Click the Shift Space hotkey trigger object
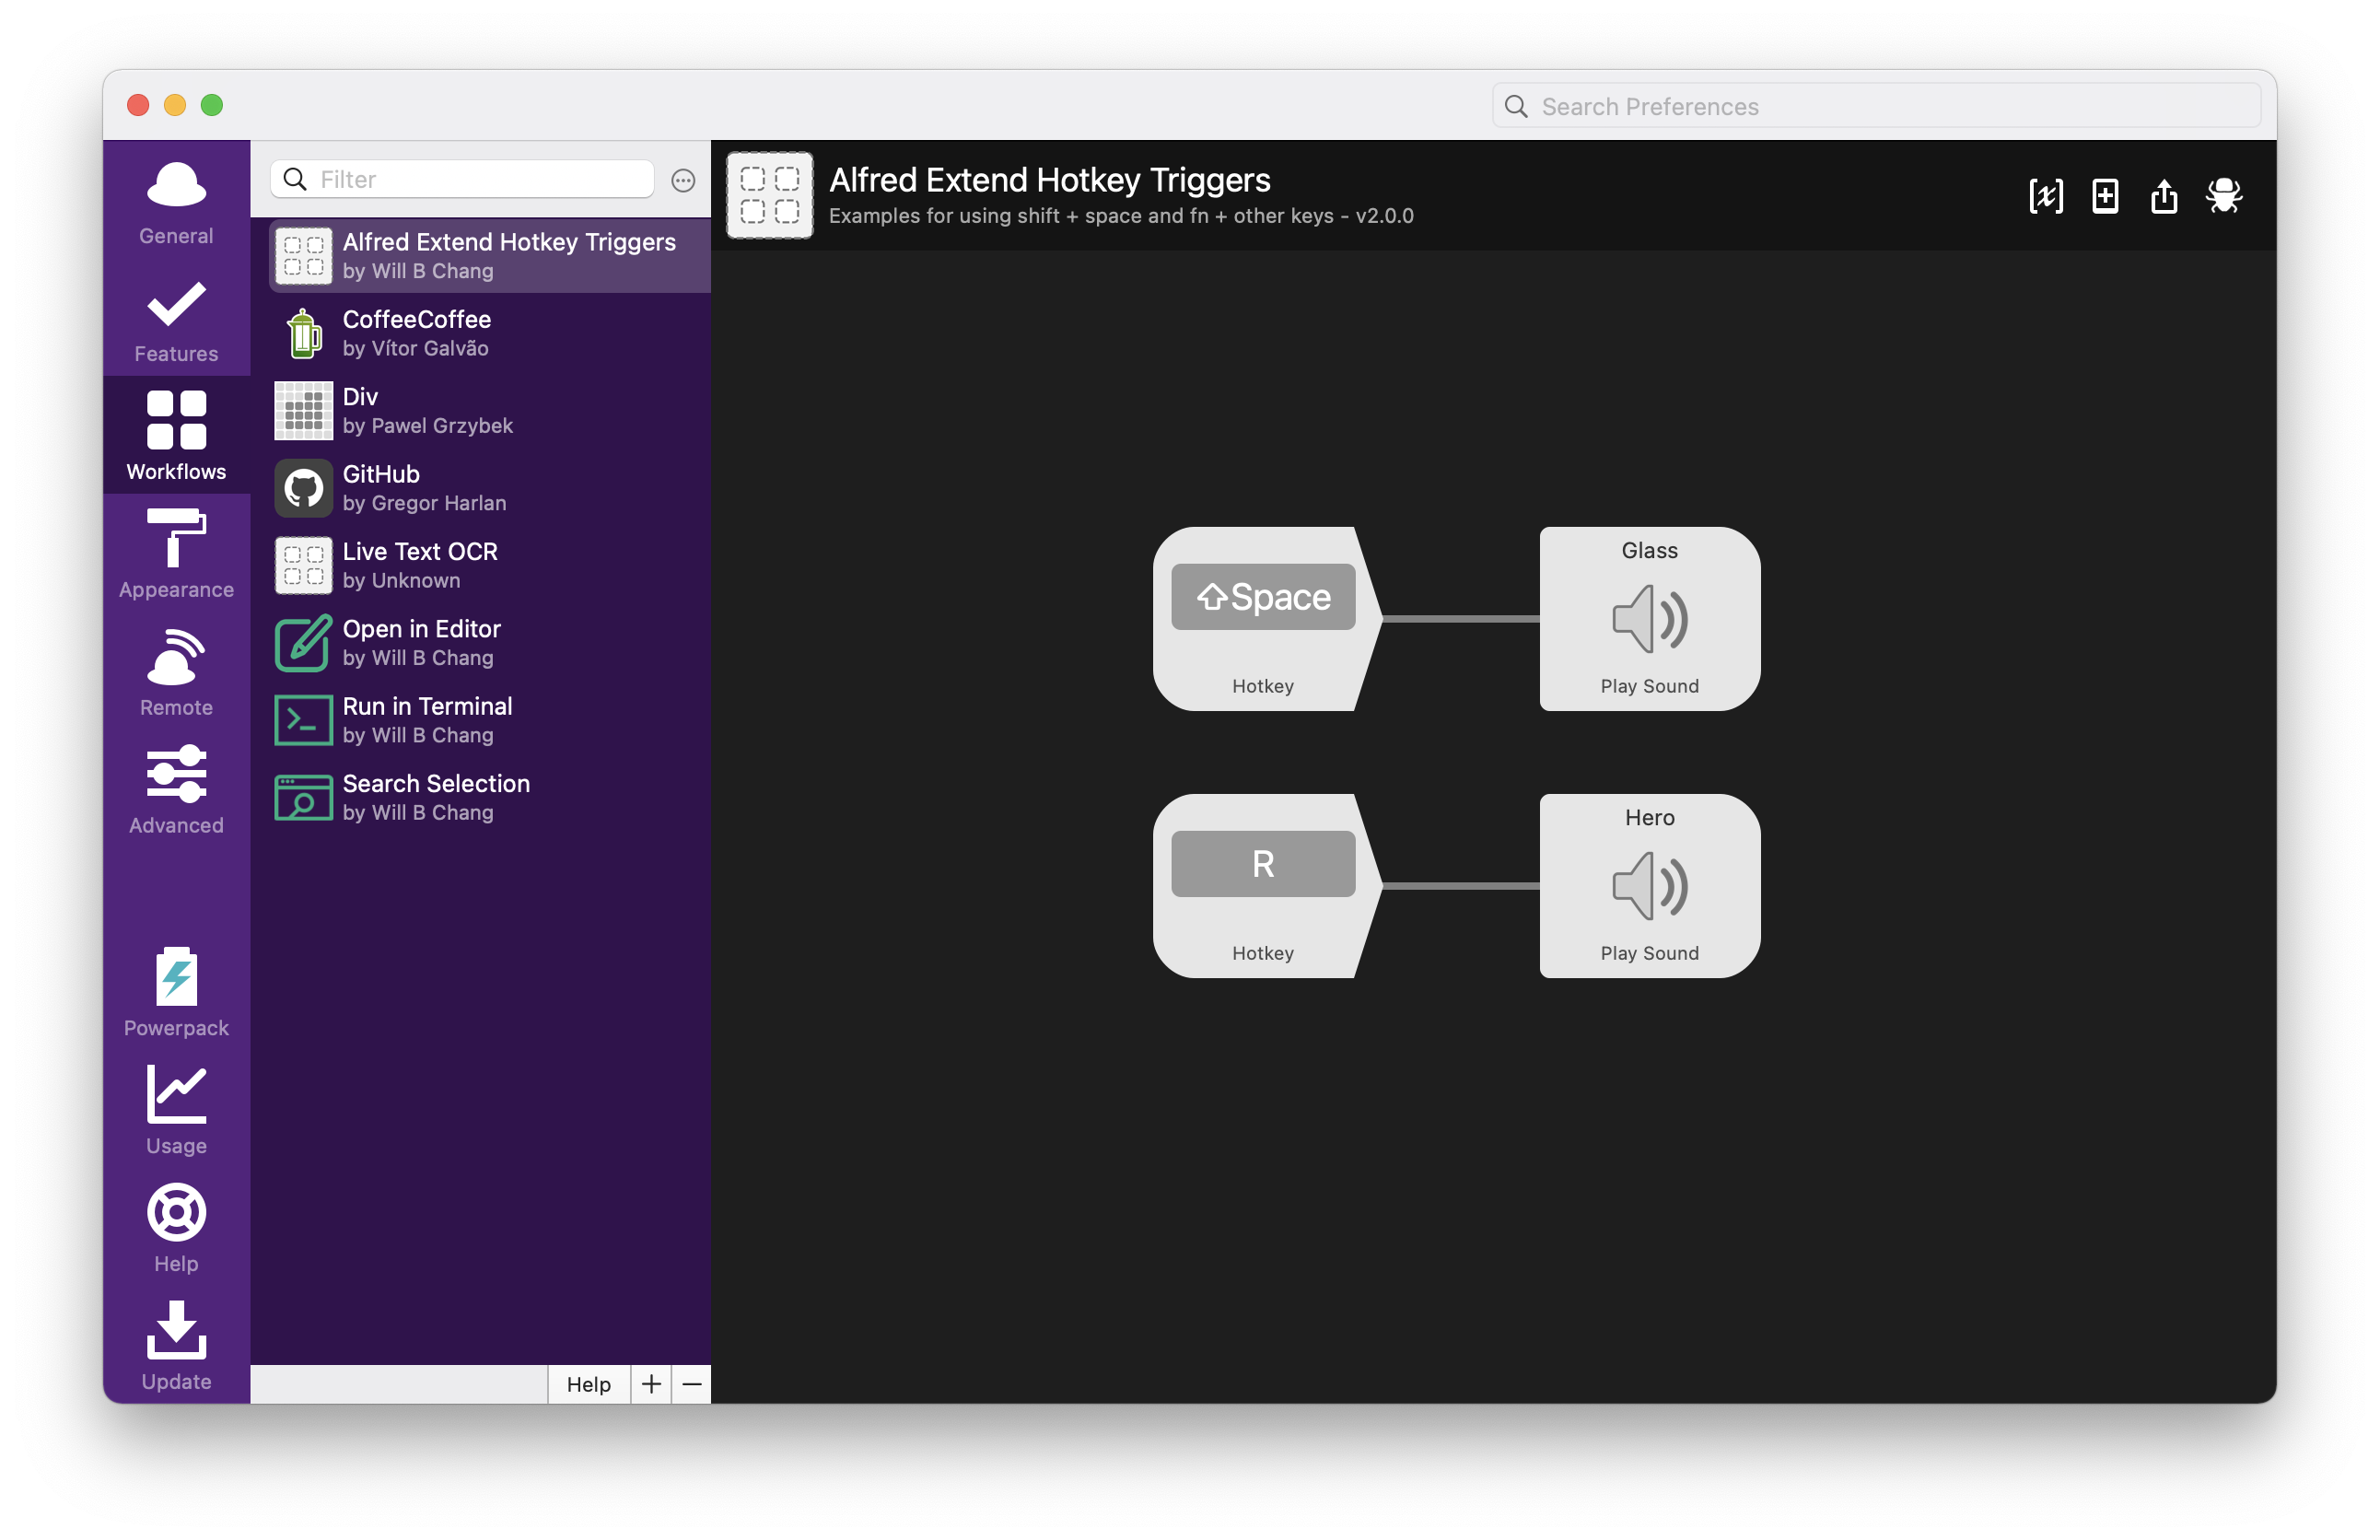The width and height of the screenshot is (2380, 1540). pyautogui.click(x=1262, y=618)
